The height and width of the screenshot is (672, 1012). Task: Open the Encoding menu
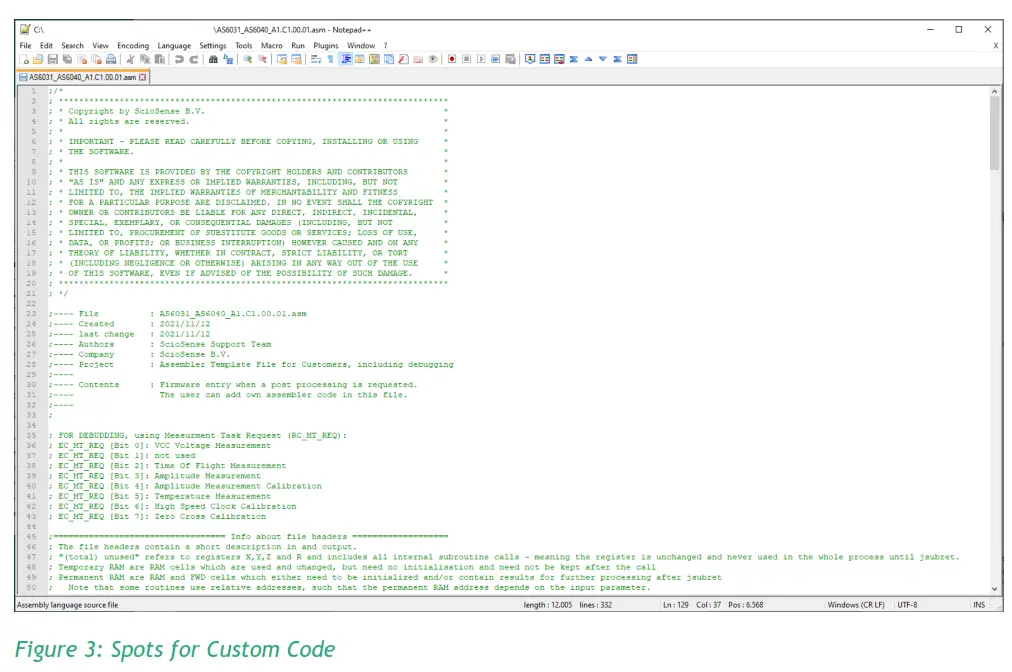pos(132,46)
